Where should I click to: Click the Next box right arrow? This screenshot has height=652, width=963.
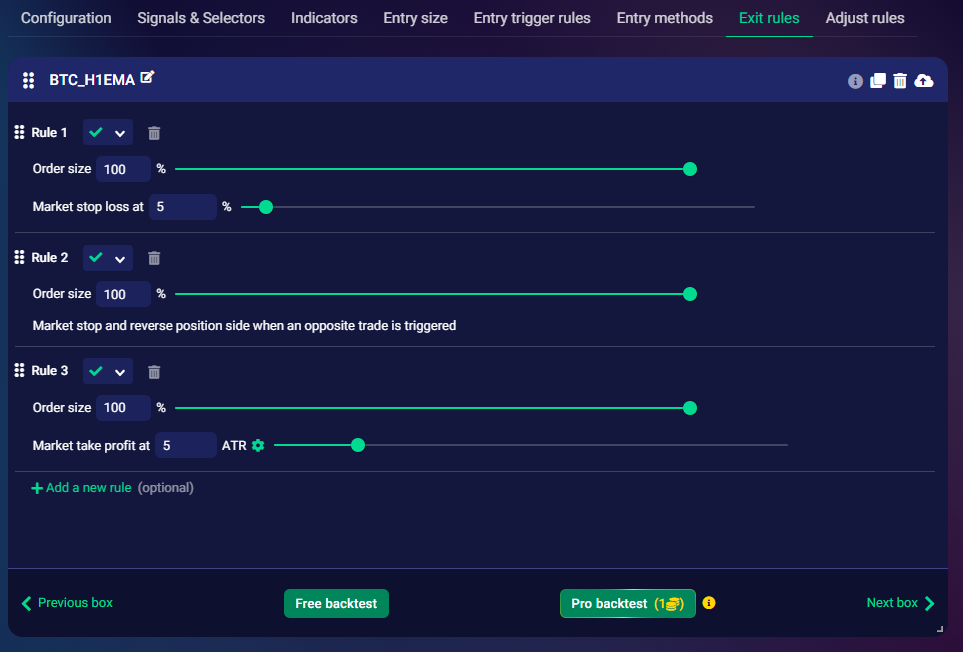(x=929, y=603)
